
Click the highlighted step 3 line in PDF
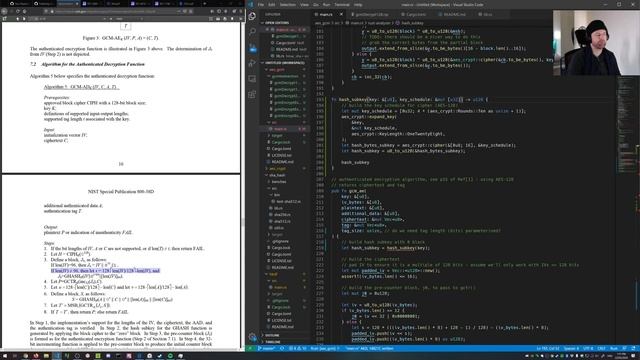(x=105, y=271)
